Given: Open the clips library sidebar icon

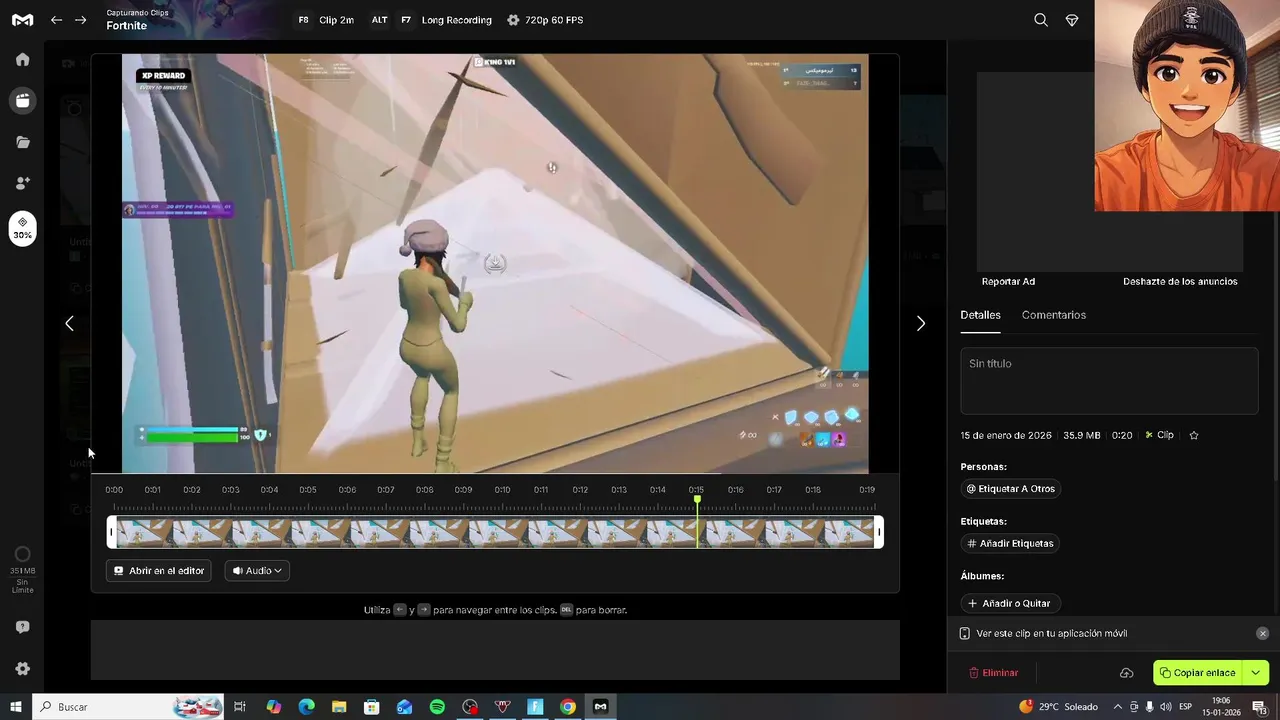Looking at the screenshot, I should click(x=22, y=101).
